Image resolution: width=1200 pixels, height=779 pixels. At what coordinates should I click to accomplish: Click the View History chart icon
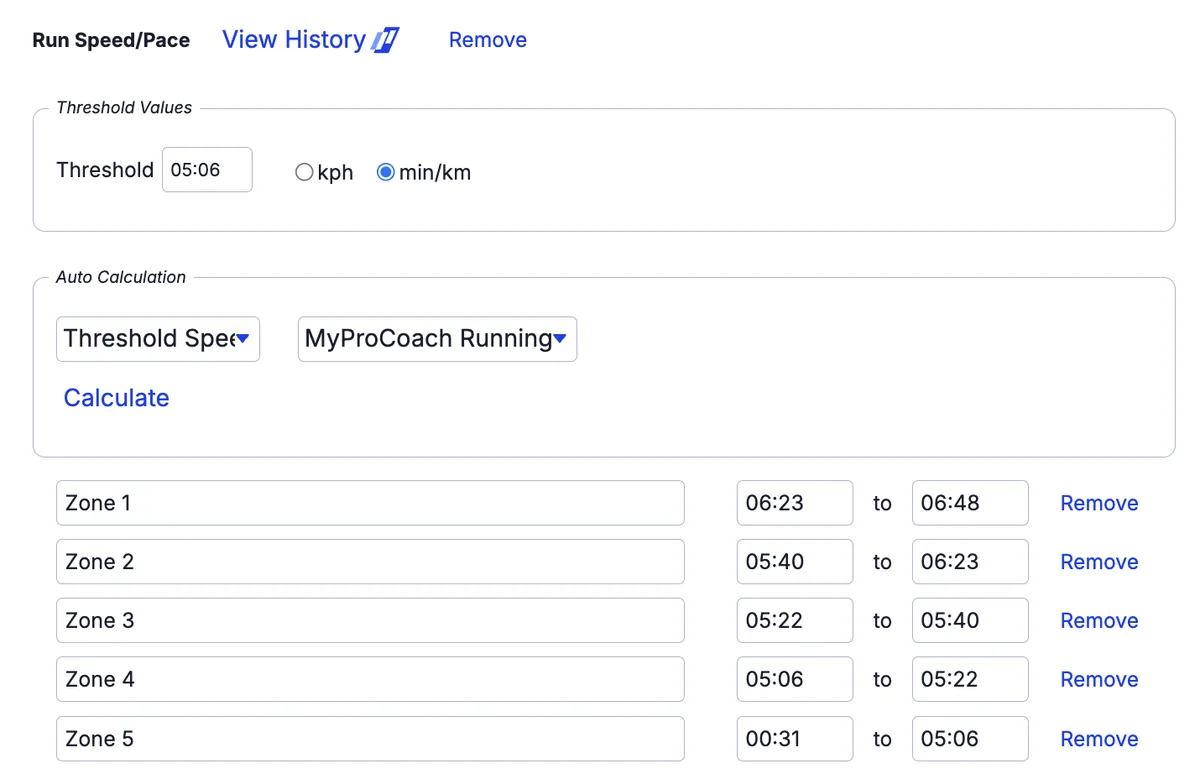[385, 40]
